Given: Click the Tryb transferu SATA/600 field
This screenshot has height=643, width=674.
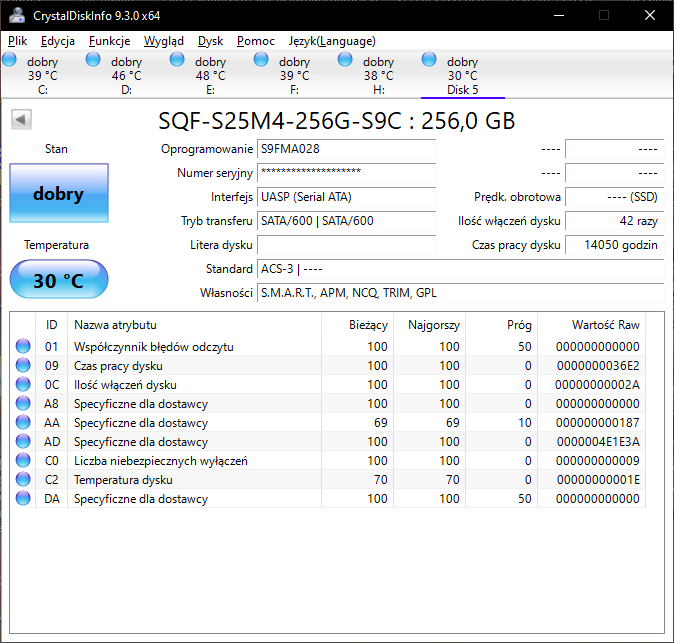Looking at the screenshot, I should click(x=346, y=221).
